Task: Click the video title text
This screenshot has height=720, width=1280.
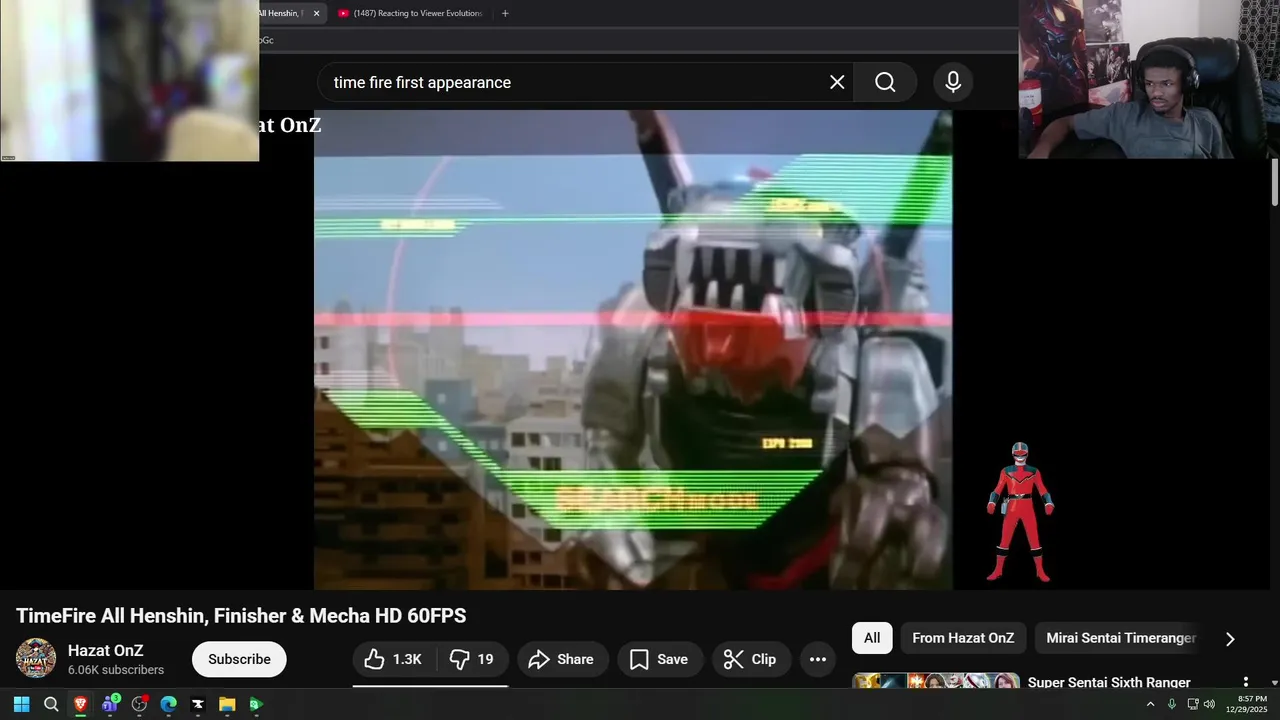Action: [x=241, y=616]
